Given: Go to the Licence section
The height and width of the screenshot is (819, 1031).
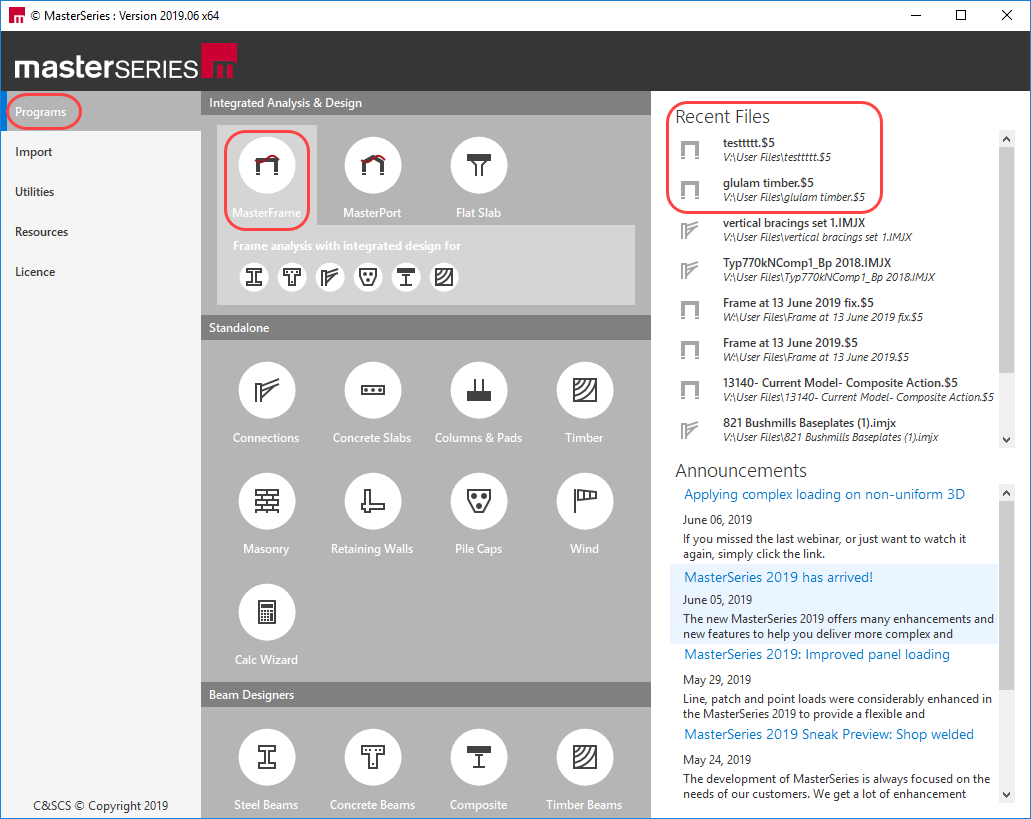Looking at the screenshot, I should pyautogui.click(x=35, y=272).
